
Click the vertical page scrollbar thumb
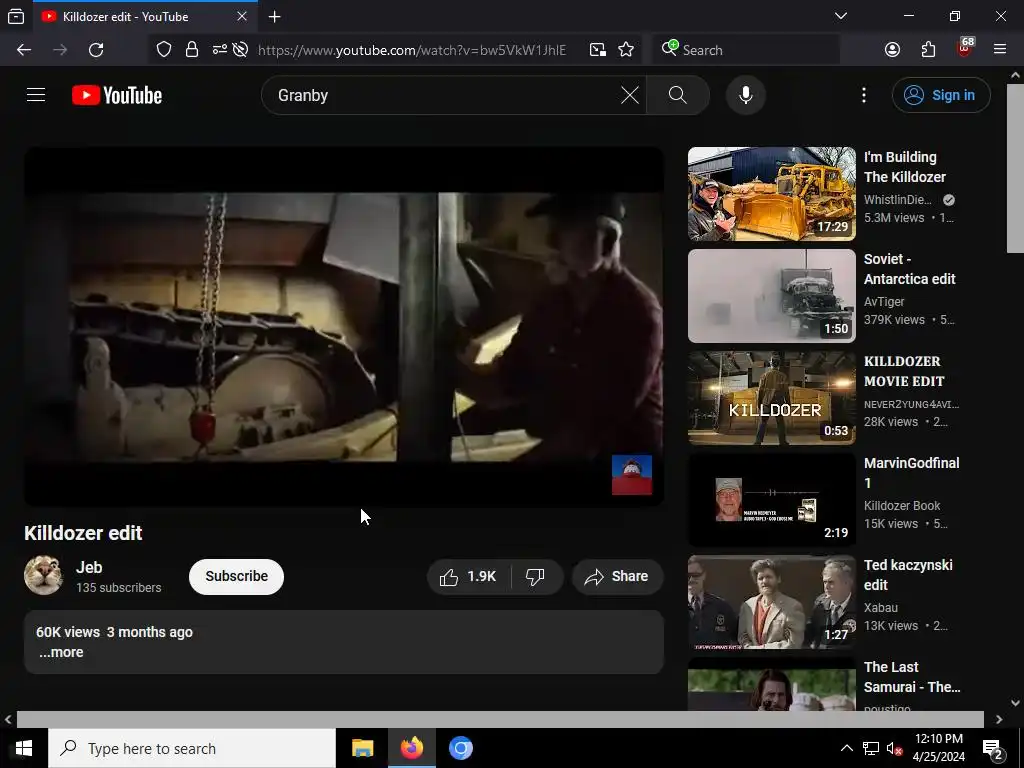[x=1015, y=168]
